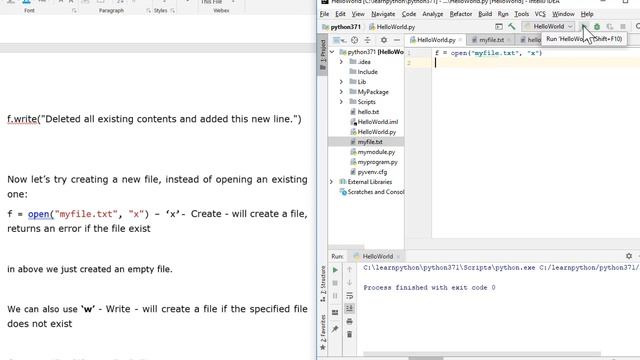Click HelloWorld.py breadcrumb in navigation bar
Screen dimensions: 640x360
[392, 27]
